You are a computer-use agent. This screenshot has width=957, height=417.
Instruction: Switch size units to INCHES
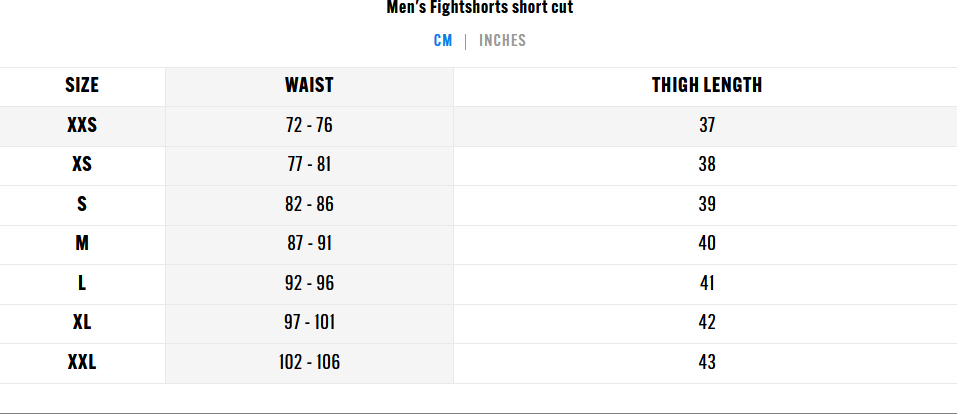pyautogui.click(x=502, y=41)
